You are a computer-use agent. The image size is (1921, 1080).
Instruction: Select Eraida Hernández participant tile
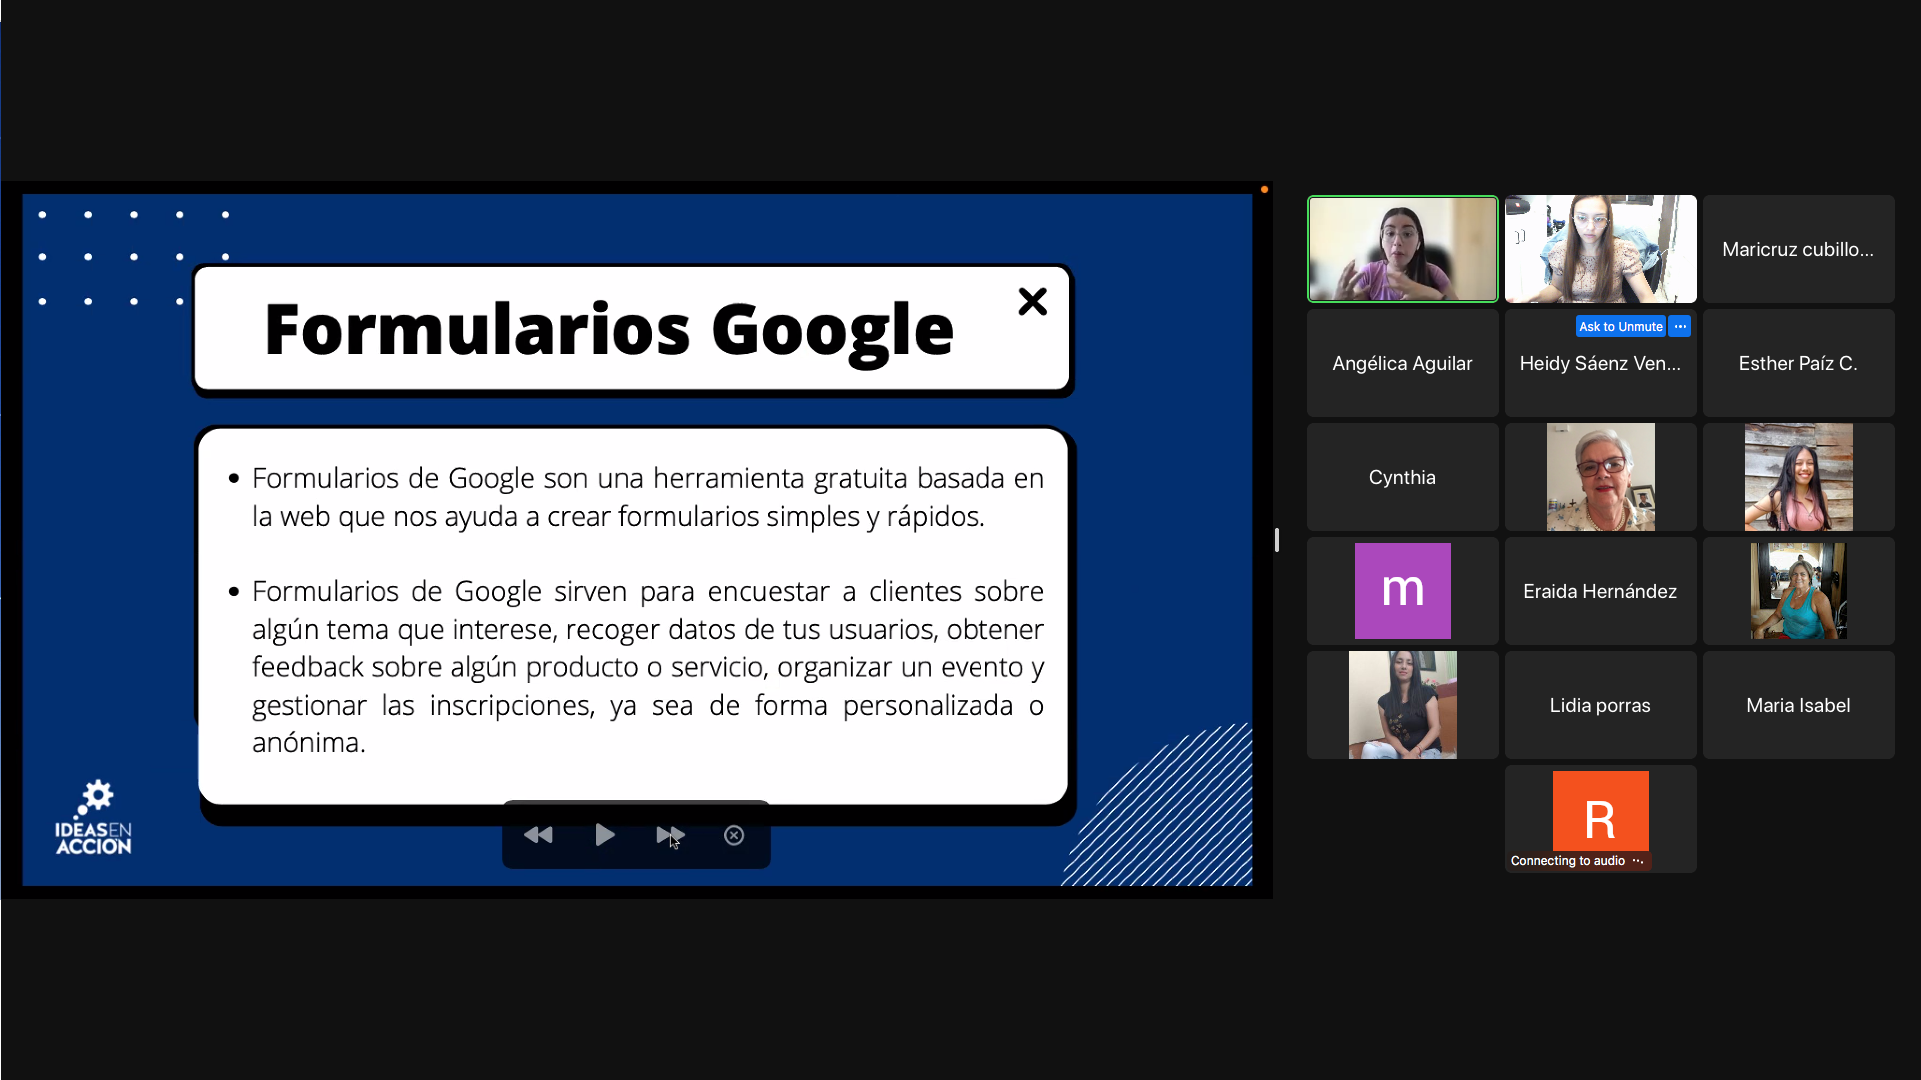pyautogui.click(x=1600, y=591)
